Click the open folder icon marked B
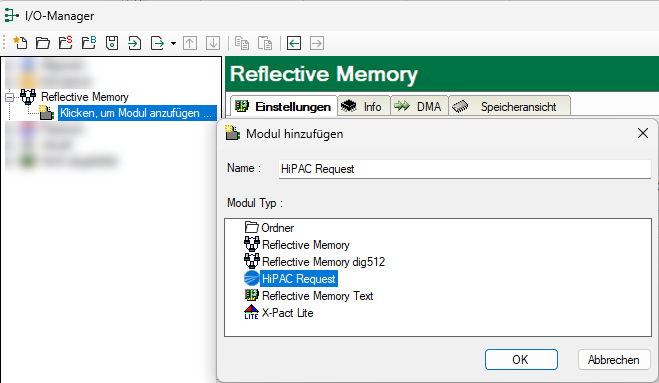 89,43
